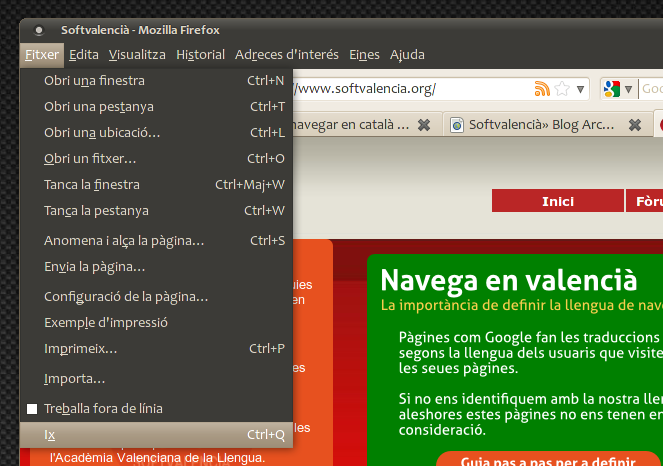Screen dimensions: 663x466
Task: Open the Visualitza menu
Action: point(137,55)
